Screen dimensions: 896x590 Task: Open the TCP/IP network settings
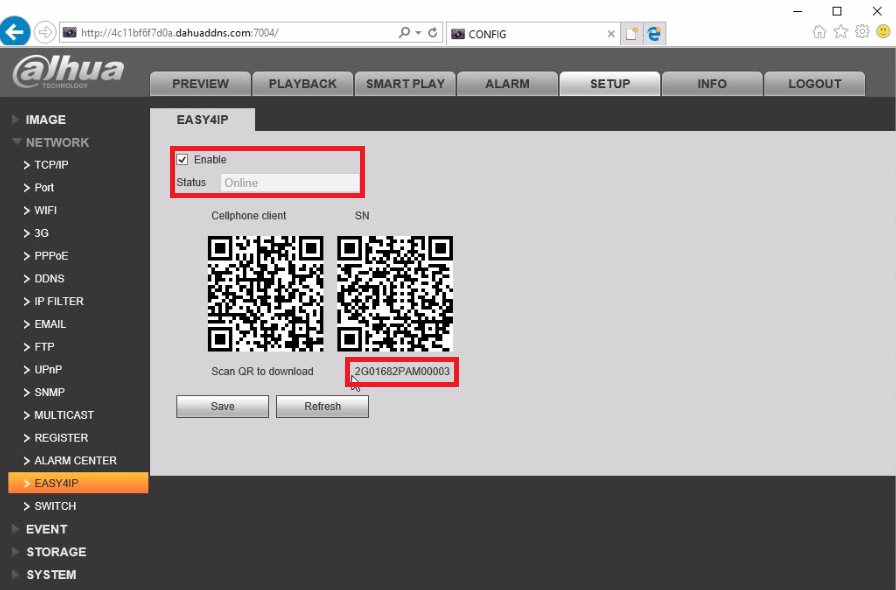51,165
